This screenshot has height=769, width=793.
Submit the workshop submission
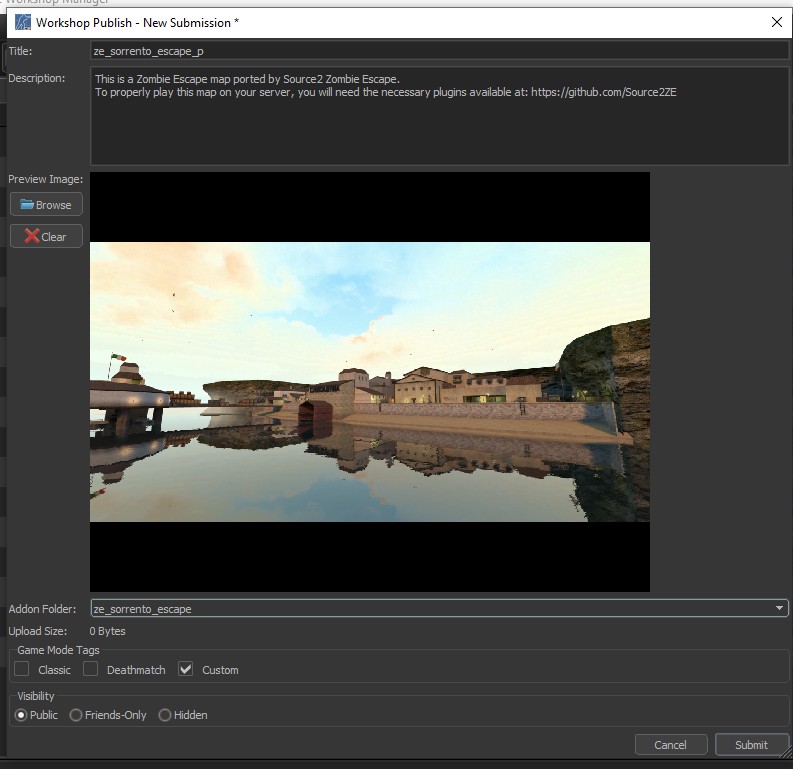pyautogui.click(x=752, y=745)
